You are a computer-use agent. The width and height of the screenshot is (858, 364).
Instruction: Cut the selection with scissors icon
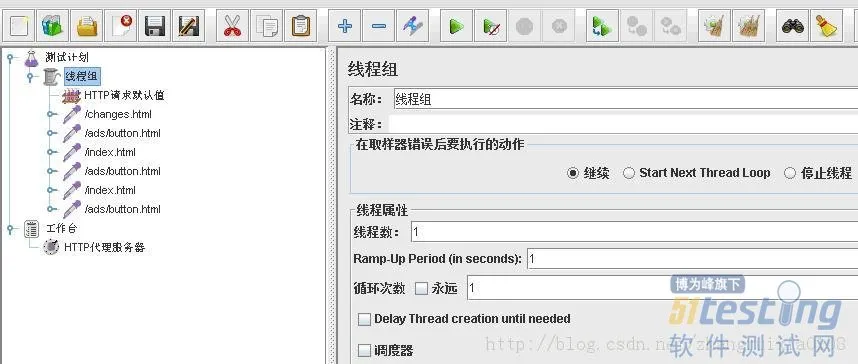click(x=232, y=26)
